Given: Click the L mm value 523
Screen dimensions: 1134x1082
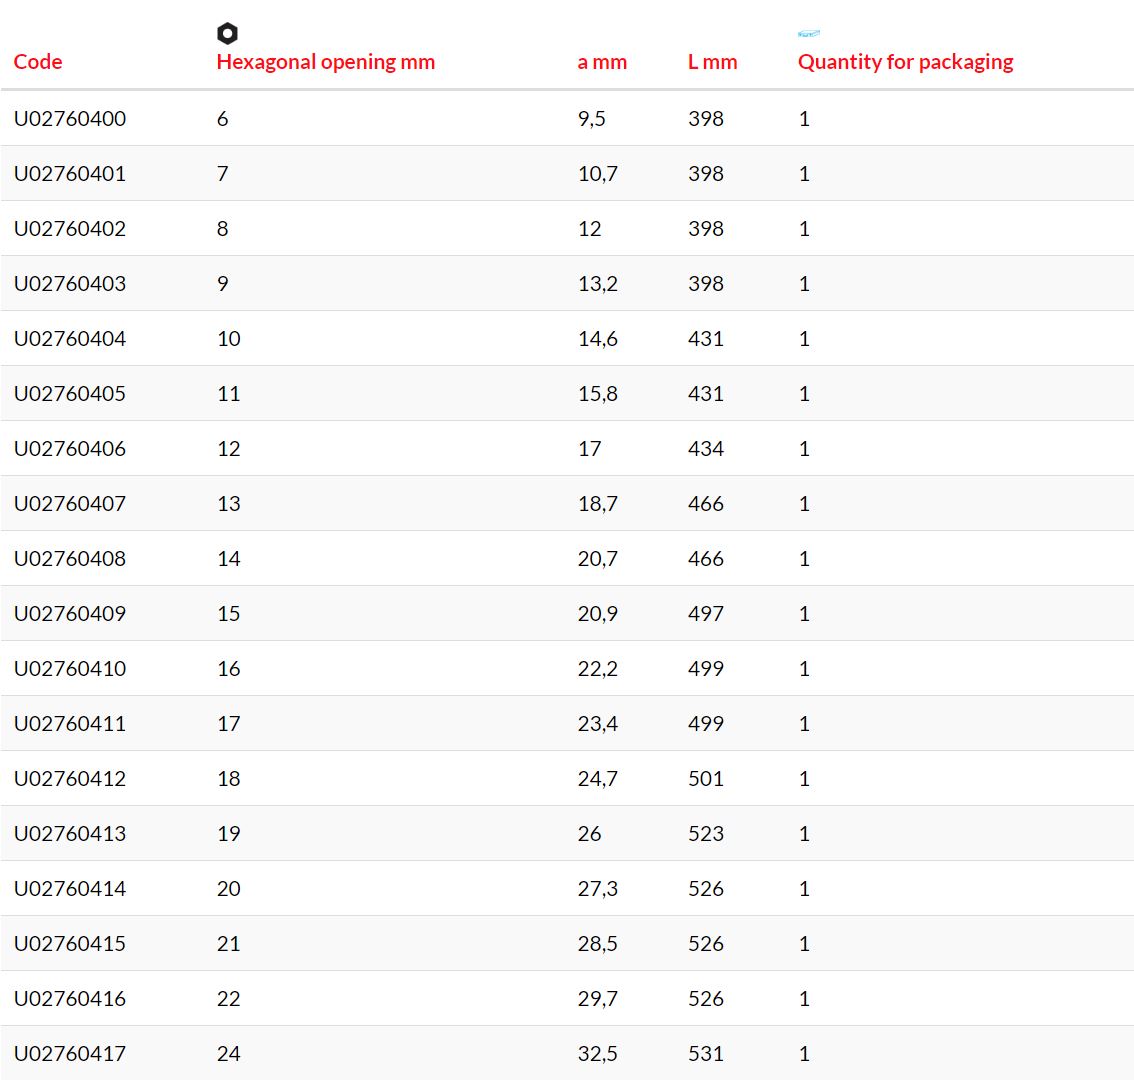Looking at the screenshot, I should (x=705, y=833).
